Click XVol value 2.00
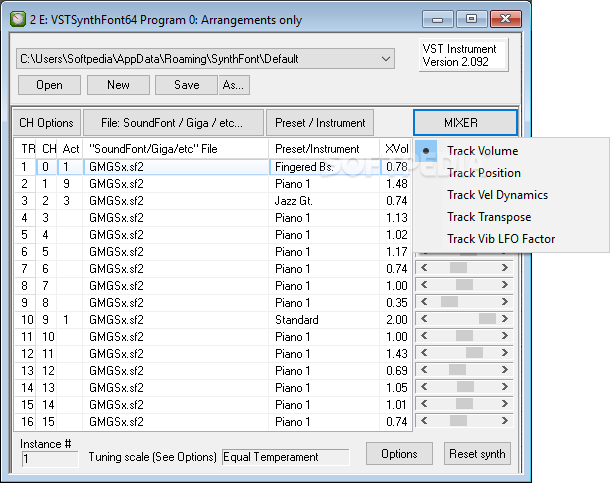610x483 pixels. (x=396, y=320)
